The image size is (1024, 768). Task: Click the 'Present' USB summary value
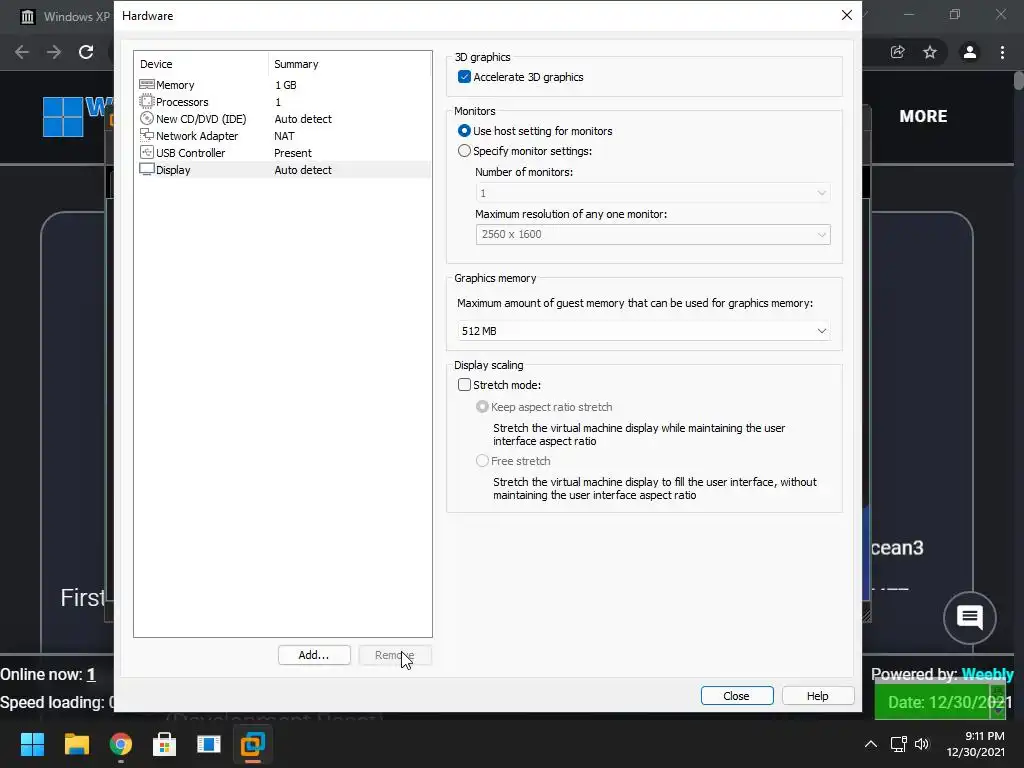click(293, 153)
